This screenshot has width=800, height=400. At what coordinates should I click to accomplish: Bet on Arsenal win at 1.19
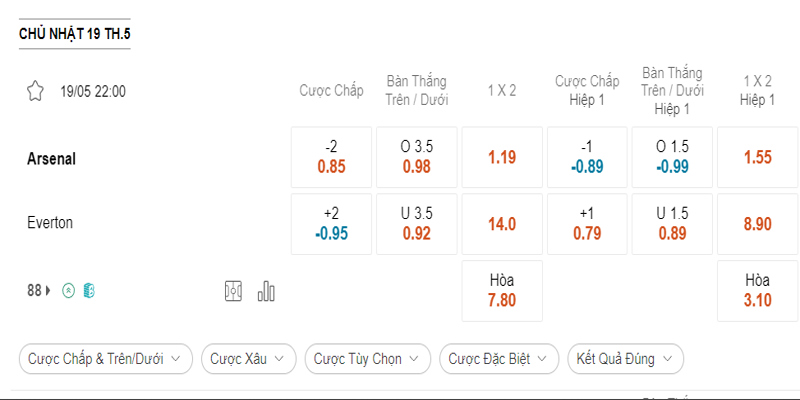(x=502, y=157)
